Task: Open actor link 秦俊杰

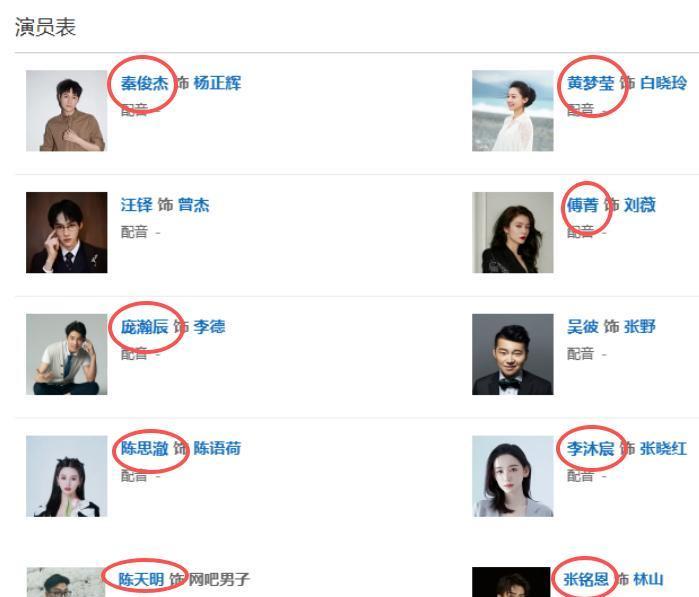Action: [x=144, y=83]
